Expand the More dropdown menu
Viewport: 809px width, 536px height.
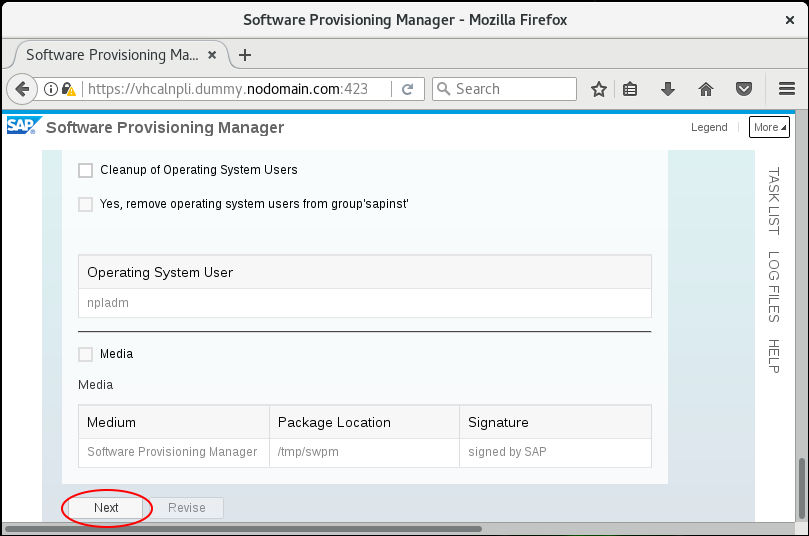(x=769, y=127)
